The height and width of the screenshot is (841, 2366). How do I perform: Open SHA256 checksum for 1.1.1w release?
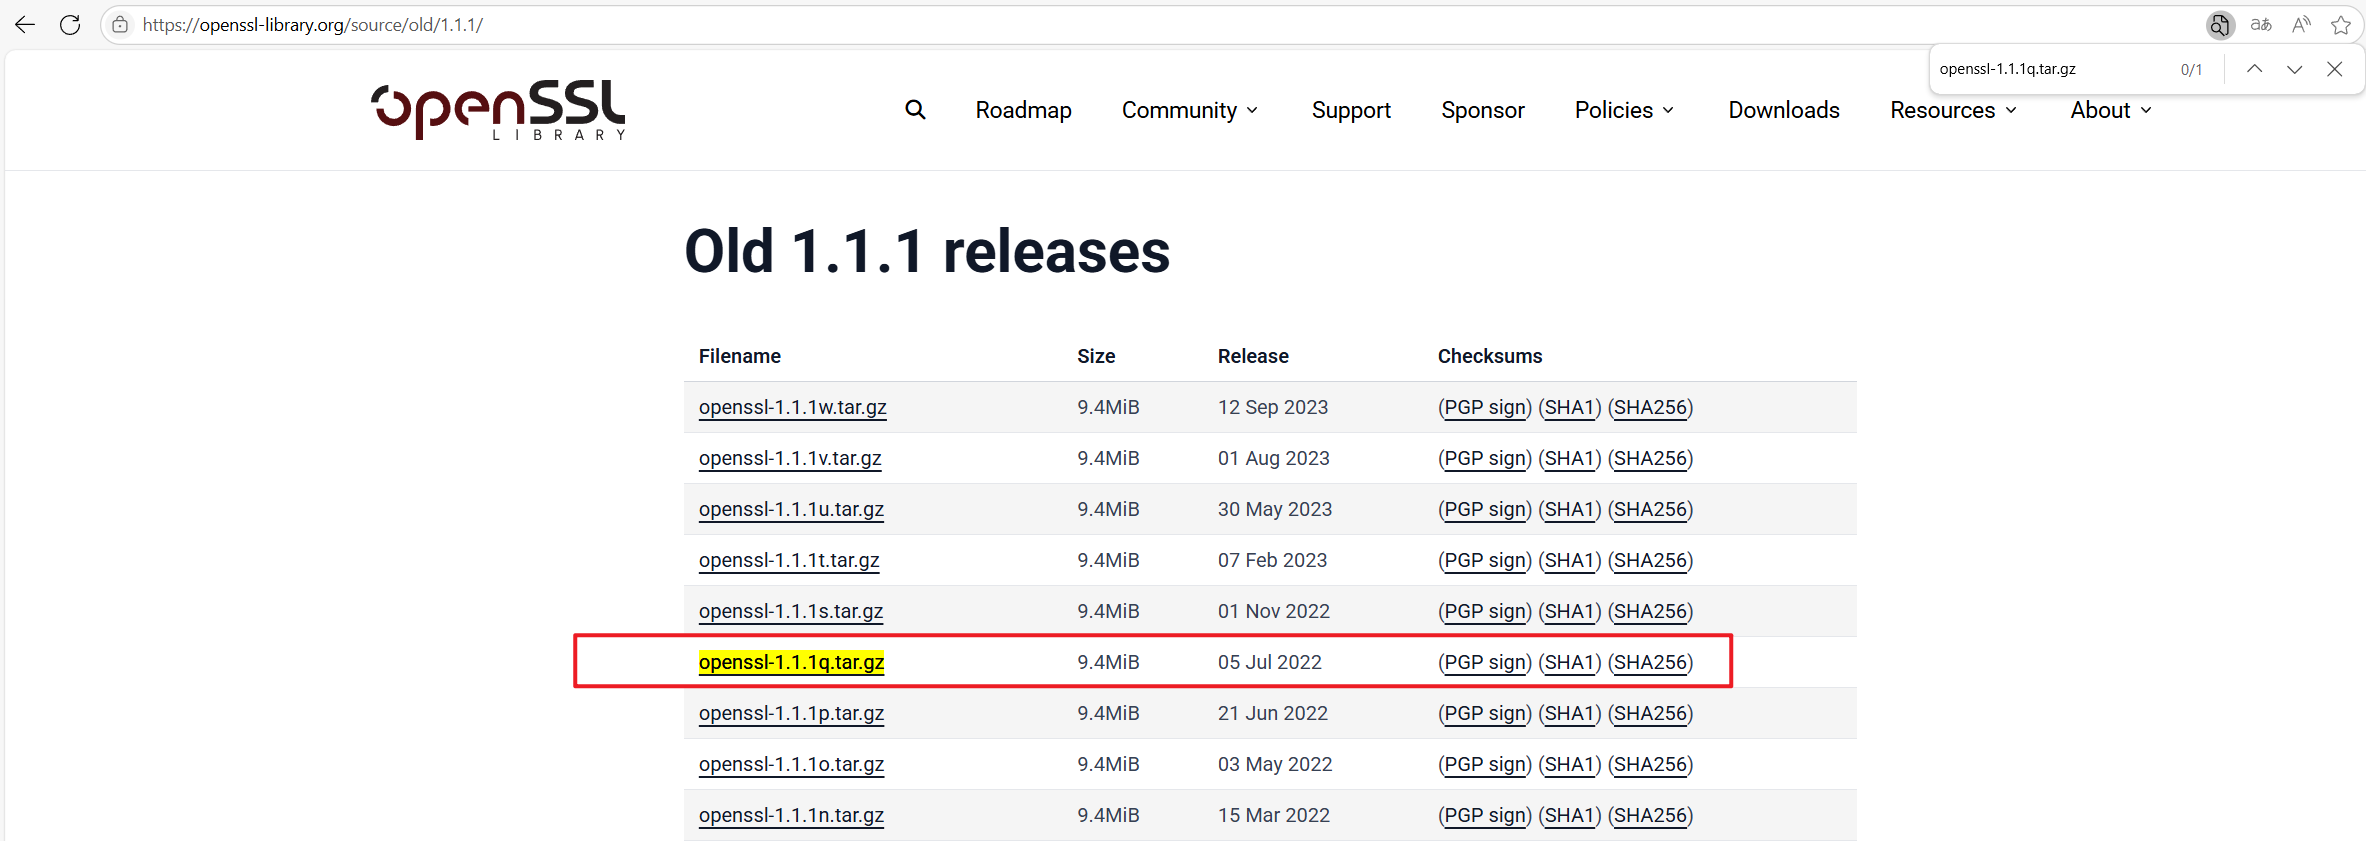click(1650, 407)
